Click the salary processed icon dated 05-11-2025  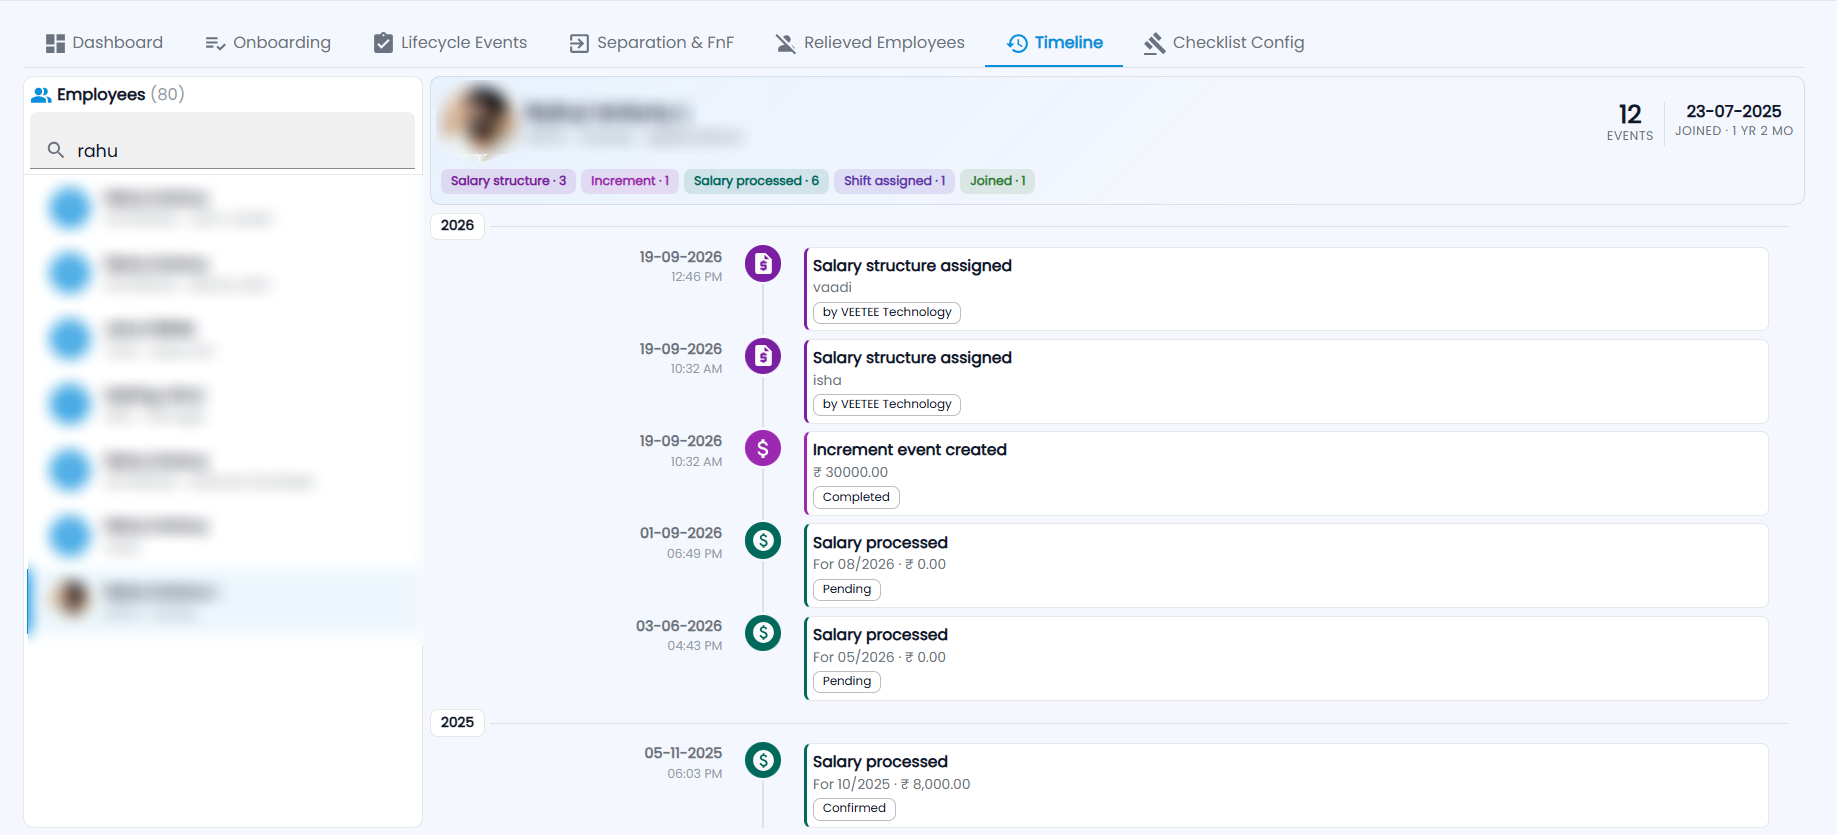pos(763,760)
